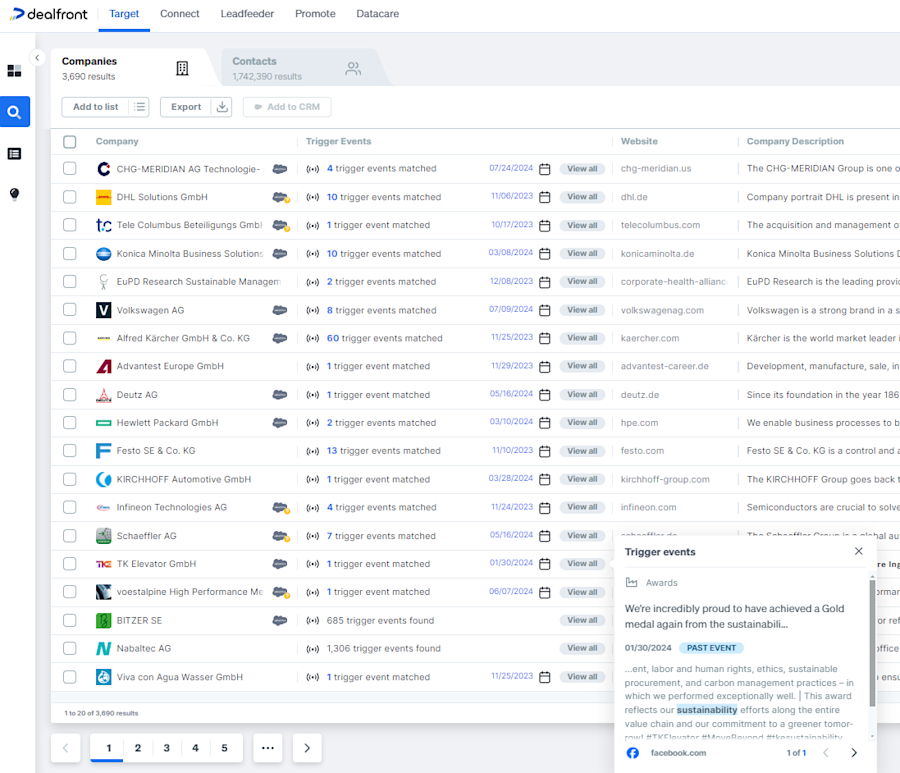The width and height of the screenshot is (900, 773).
Task: Collapse the Companies panel with the chevron arrow
Action: pos(37,58)
